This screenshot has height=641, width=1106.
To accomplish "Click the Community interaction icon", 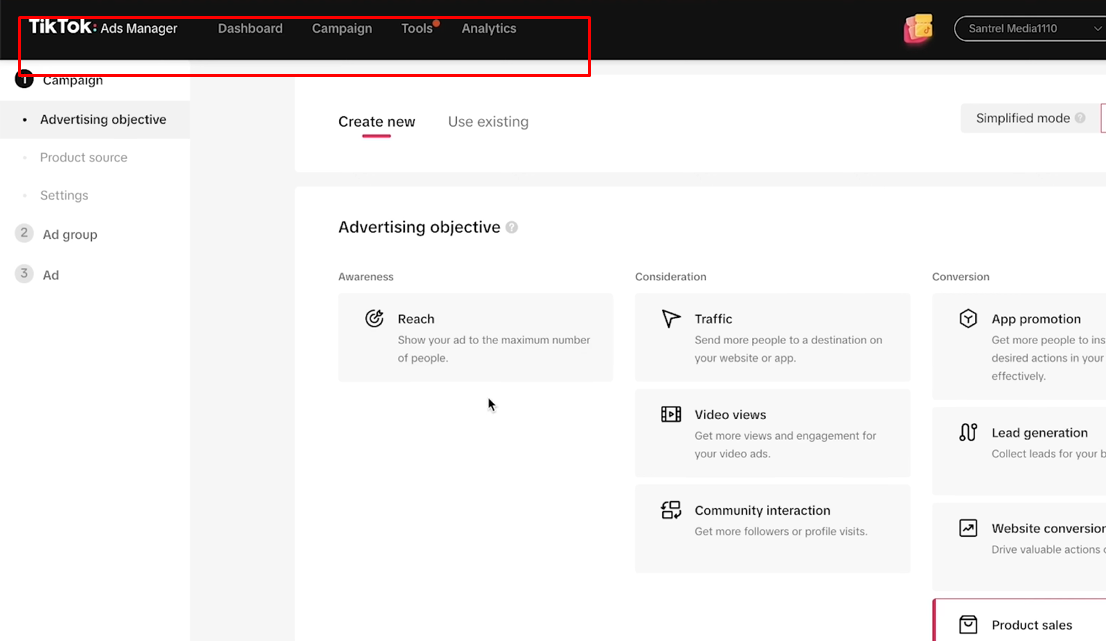I will [x=671, y=510].
